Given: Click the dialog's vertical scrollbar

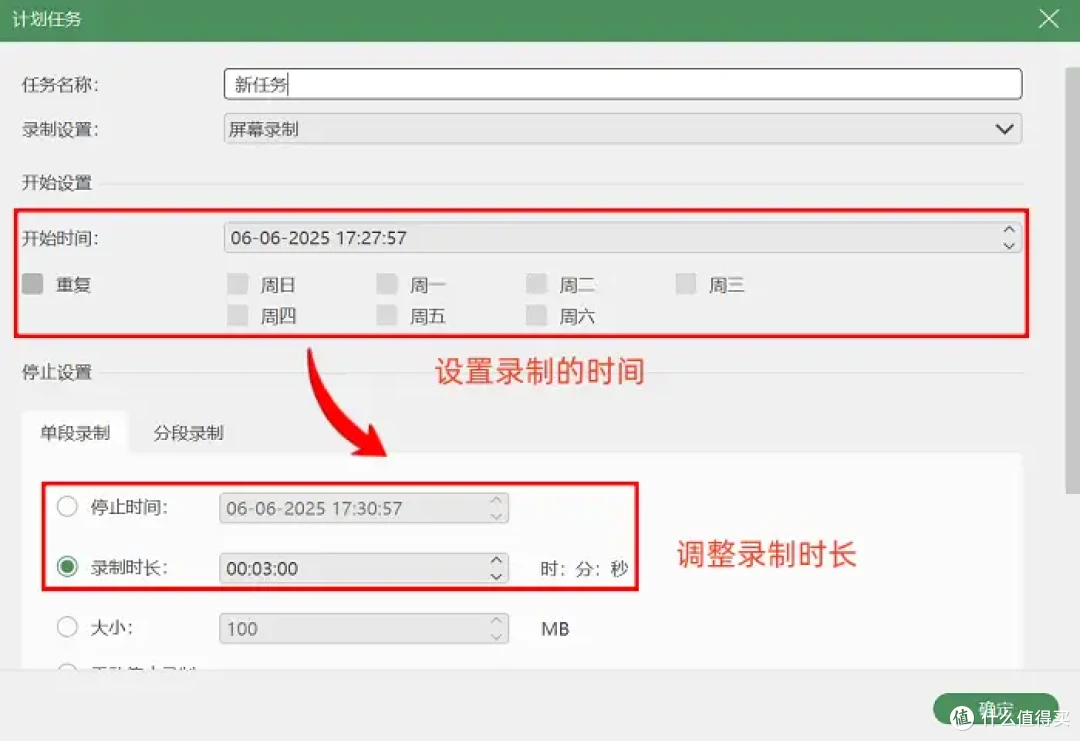Looking at the screenshot, I should (x=1072, y=280).
